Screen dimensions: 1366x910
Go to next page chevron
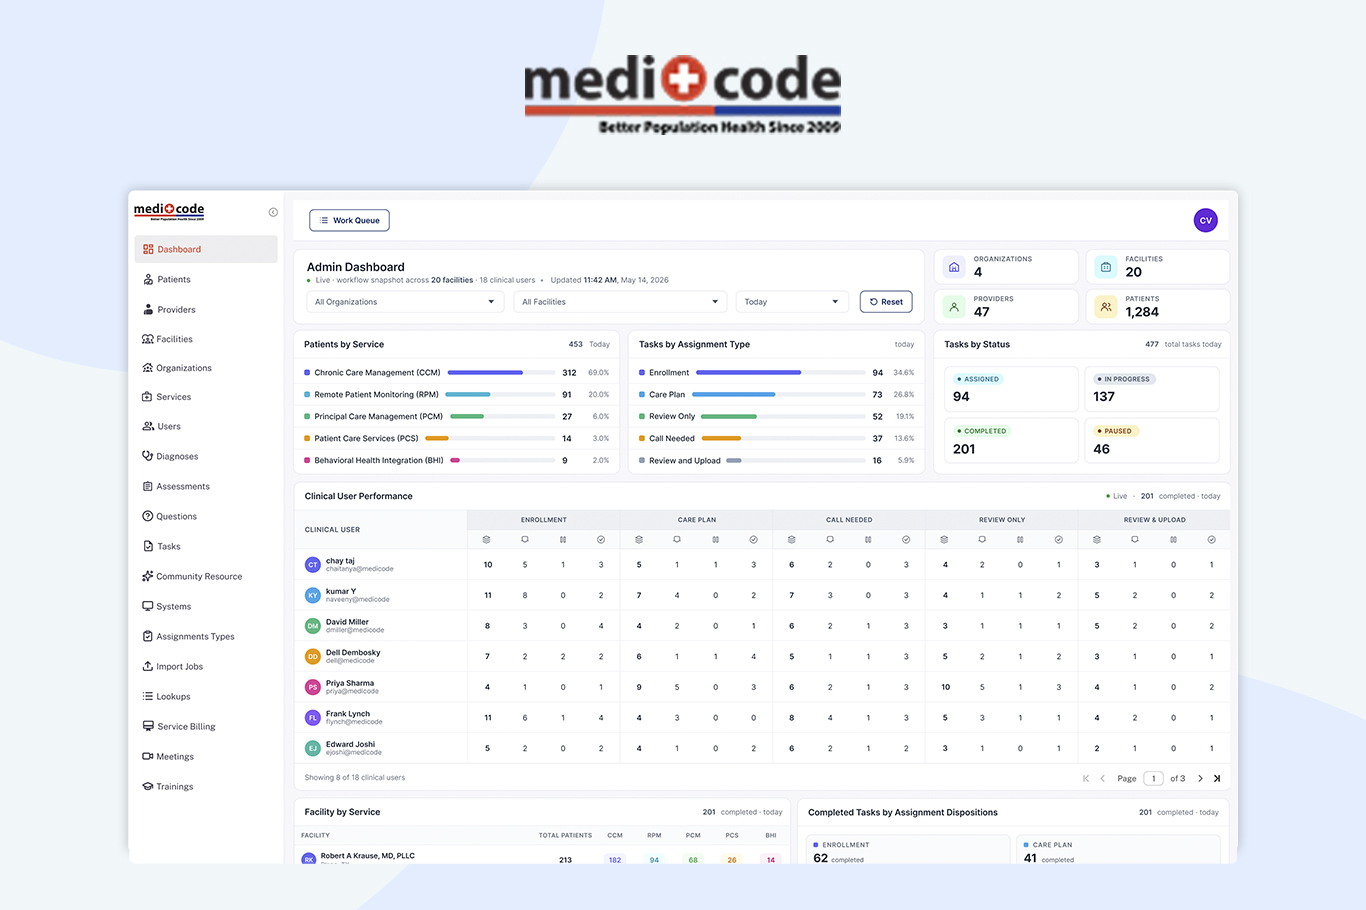(1200, 778)
